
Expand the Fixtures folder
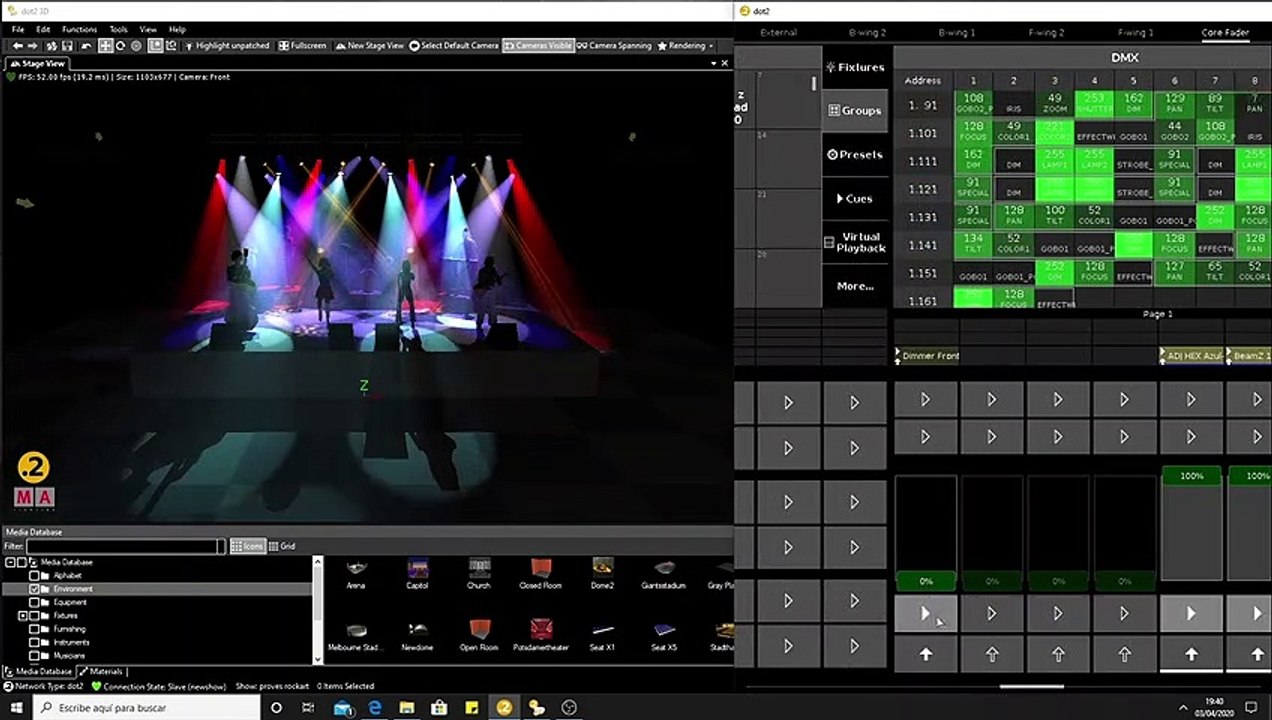click(22, 616)
